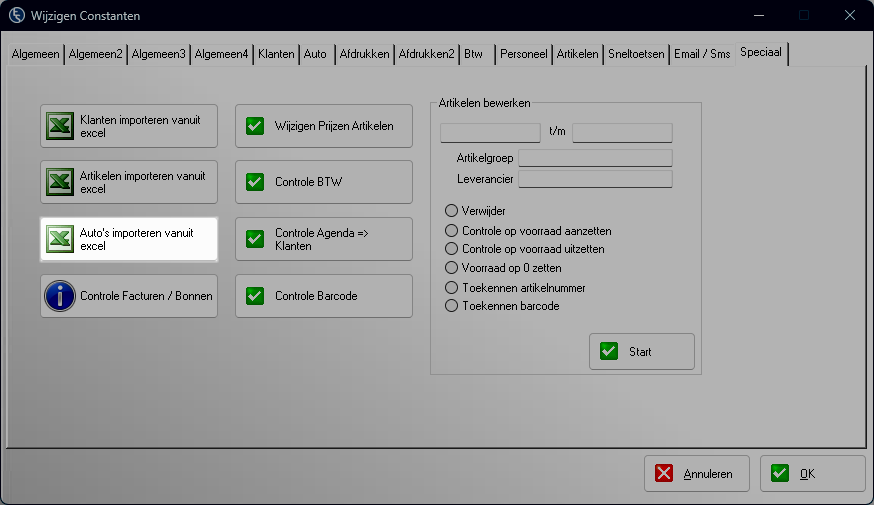Image resolution: width=874 pixels, height=505 pixels.
Task: Click green check icon for Controle Agenda => Klanten
Action: click(x=256, y=239)
